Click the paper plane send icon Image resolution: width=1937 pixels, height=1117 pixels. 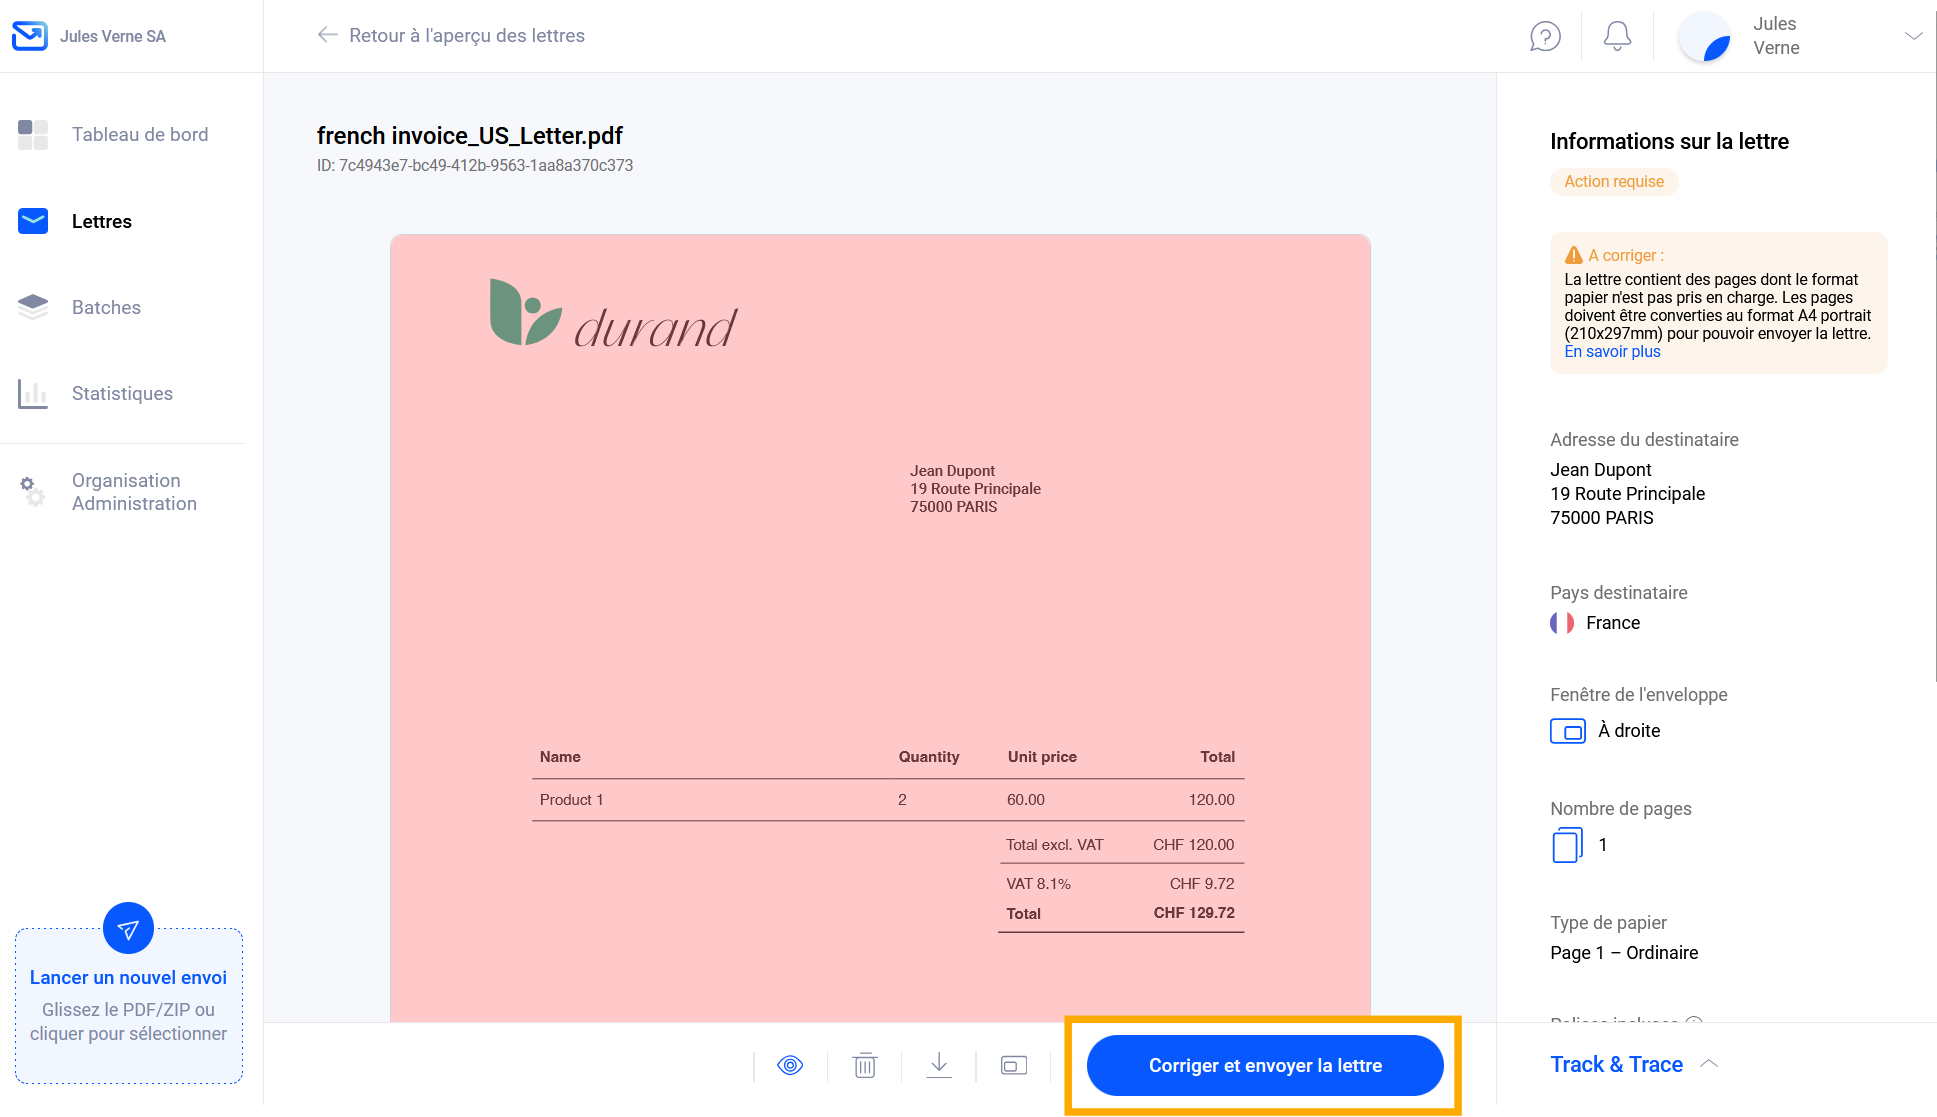[128, 929]
